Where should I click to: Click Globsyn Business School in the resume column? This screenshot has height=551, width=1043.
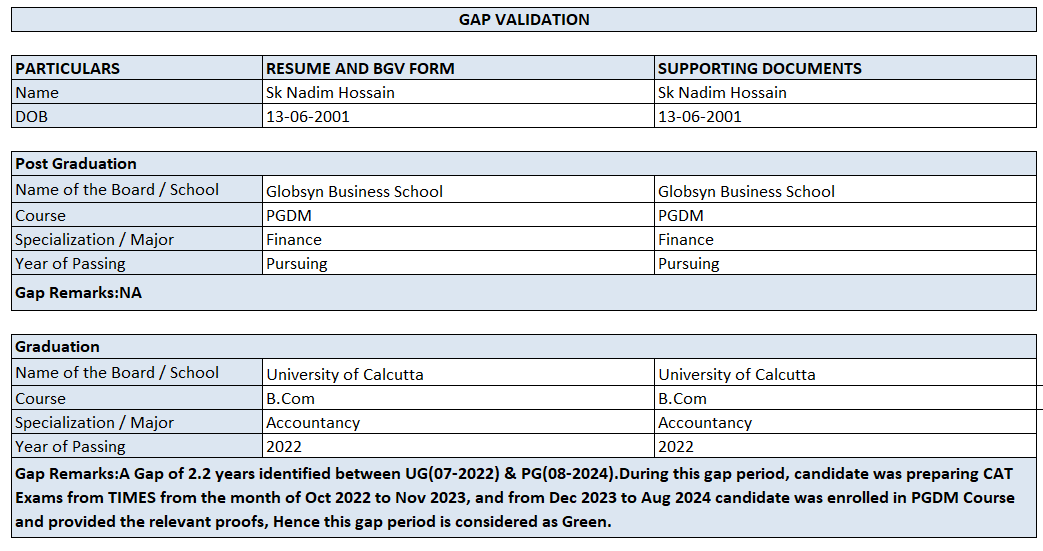(x=354, y=192)
